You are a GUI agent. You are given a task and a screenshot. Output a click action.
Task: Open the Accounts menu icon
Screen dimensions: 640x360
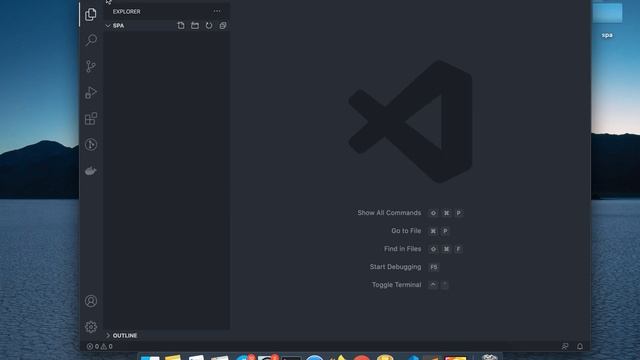pos(91,301)
